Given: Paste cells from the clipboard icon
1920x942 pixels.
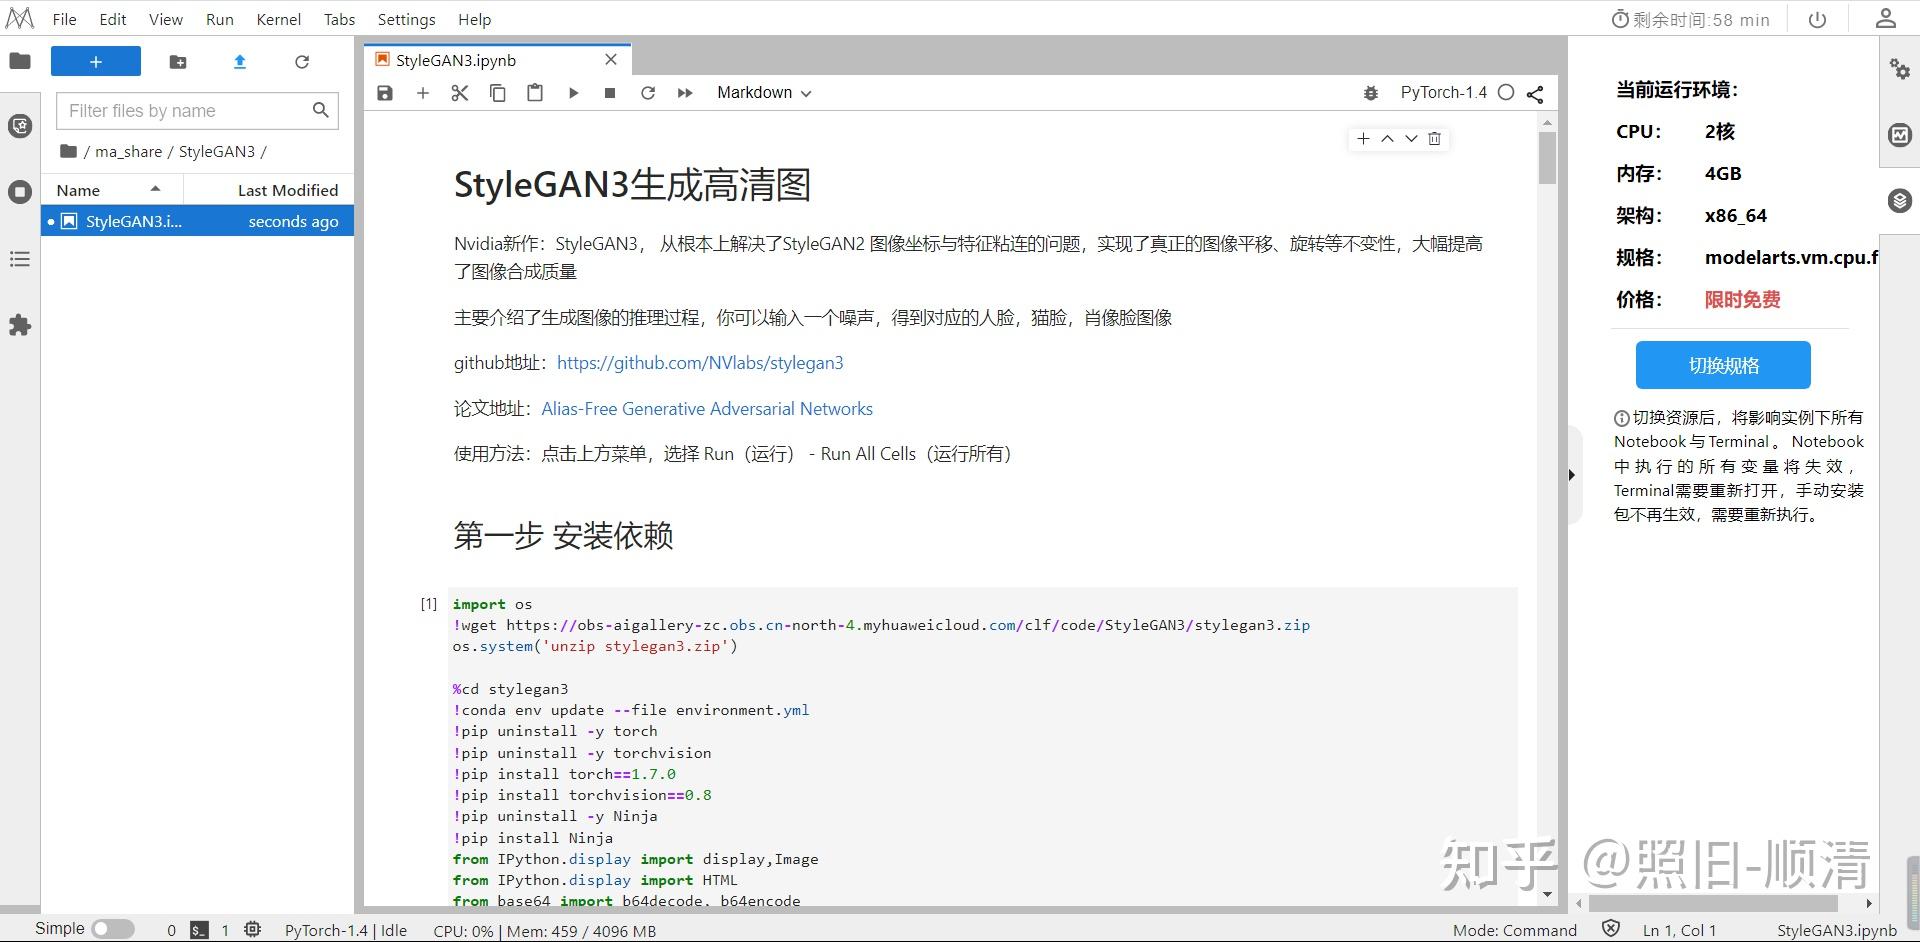Looking at the screenshot, I should tap(535, 92).
